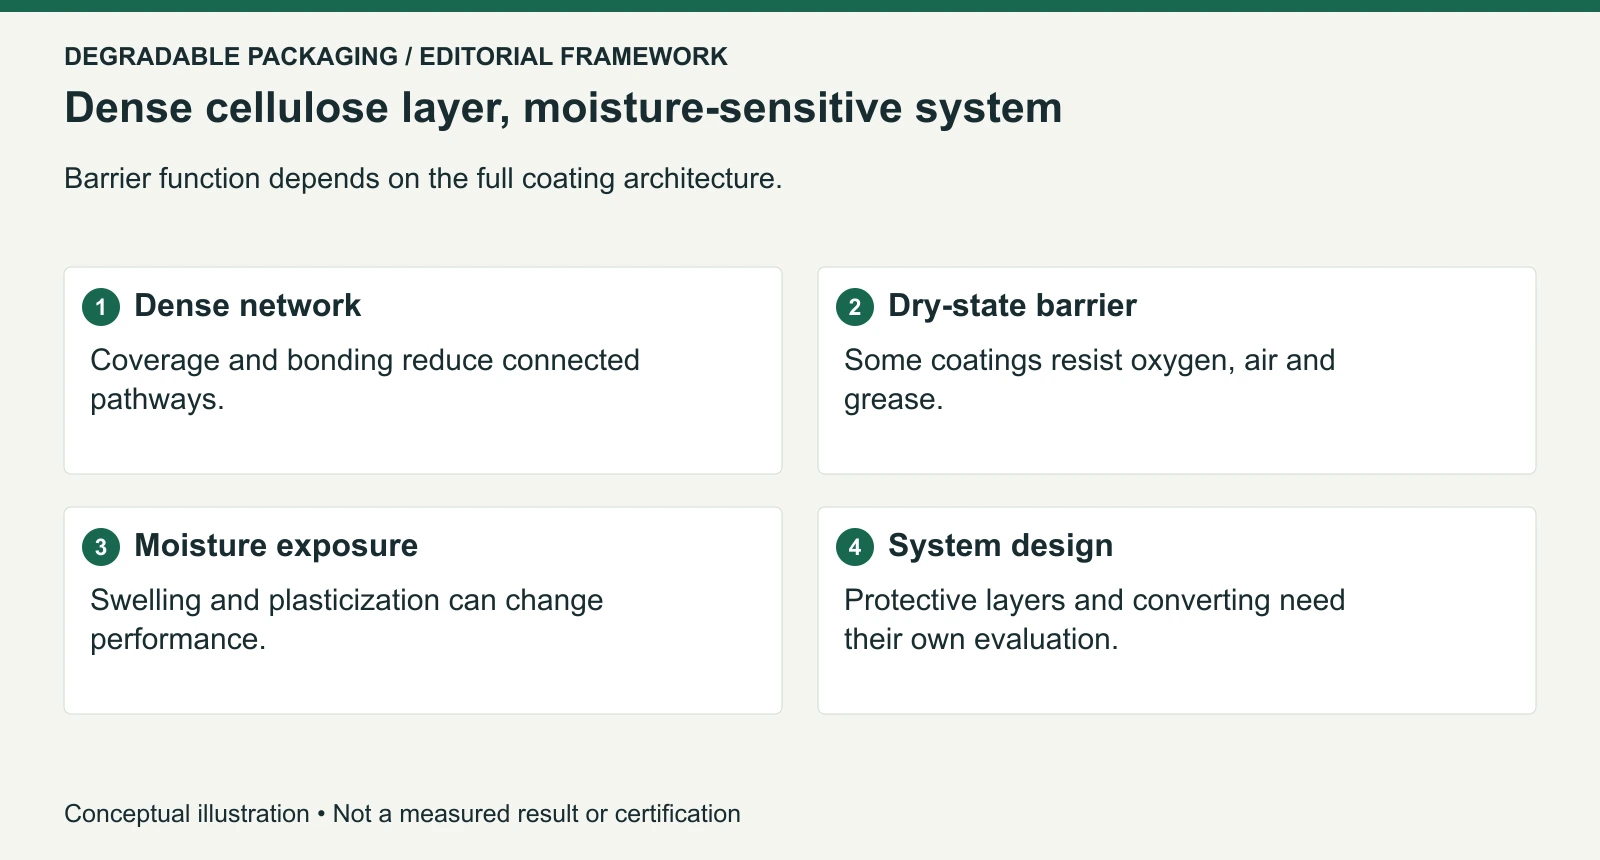Select the 'System design' card heading
This screenshot has height=860, width=1600.
pos(1000,545)
